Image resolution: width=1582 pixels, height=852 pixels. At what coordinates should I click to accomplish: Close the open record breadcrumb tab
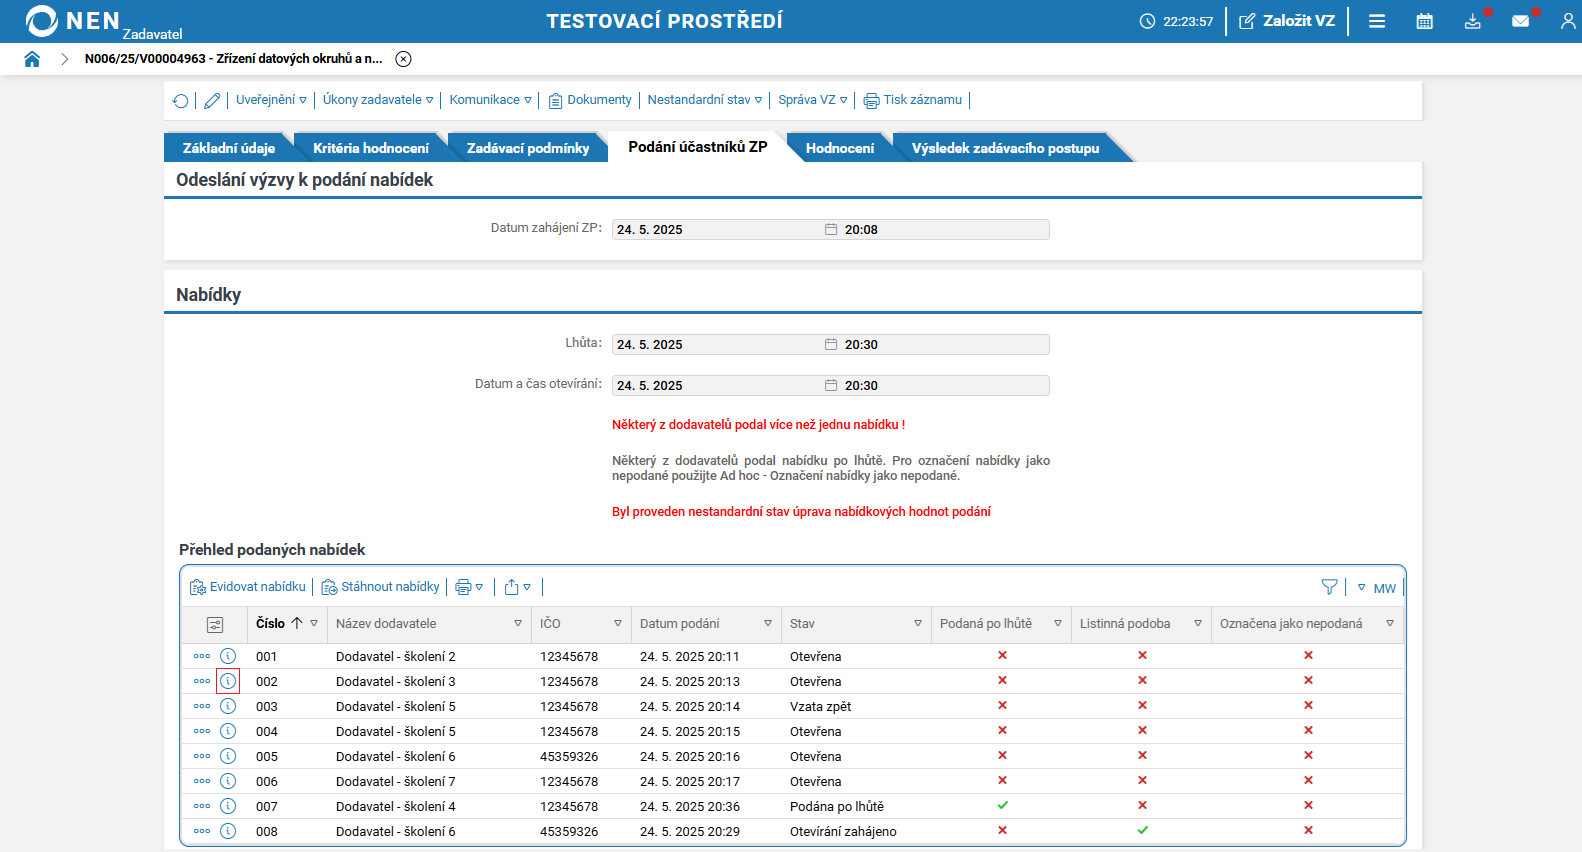(403, 59)
